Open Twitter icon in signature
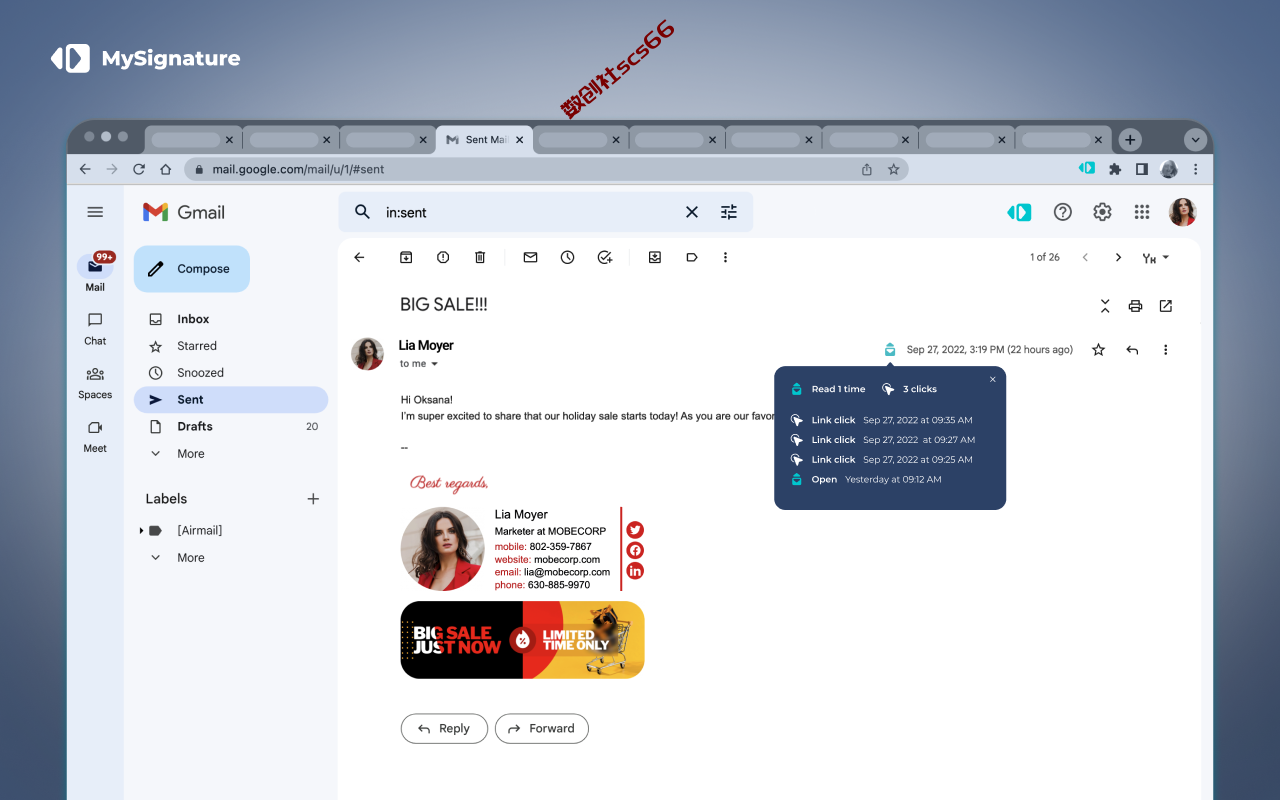This screenshot has height=800, width=1280. 635,530
